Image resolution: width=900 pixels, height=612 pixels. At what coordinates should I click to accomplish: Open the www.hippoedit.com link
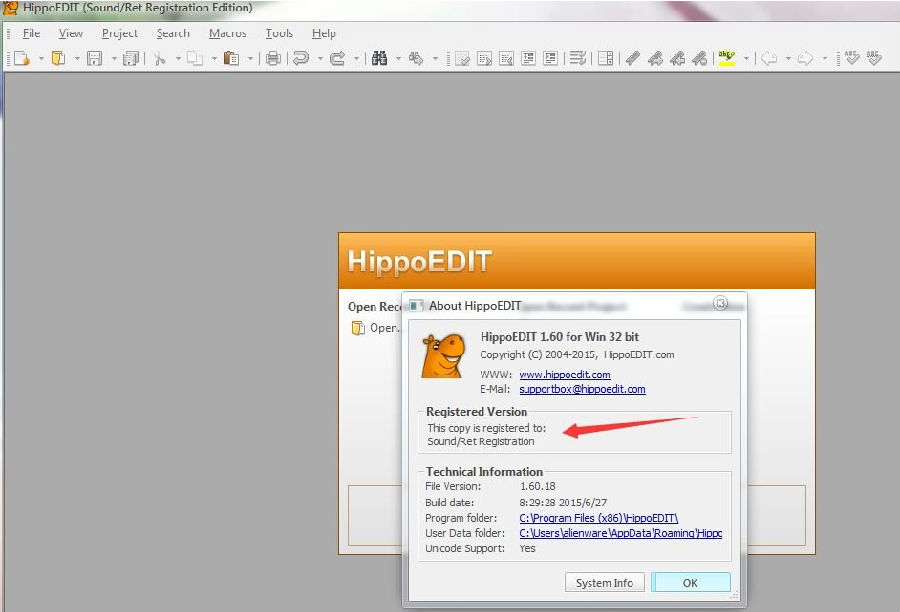click(565, 374)
